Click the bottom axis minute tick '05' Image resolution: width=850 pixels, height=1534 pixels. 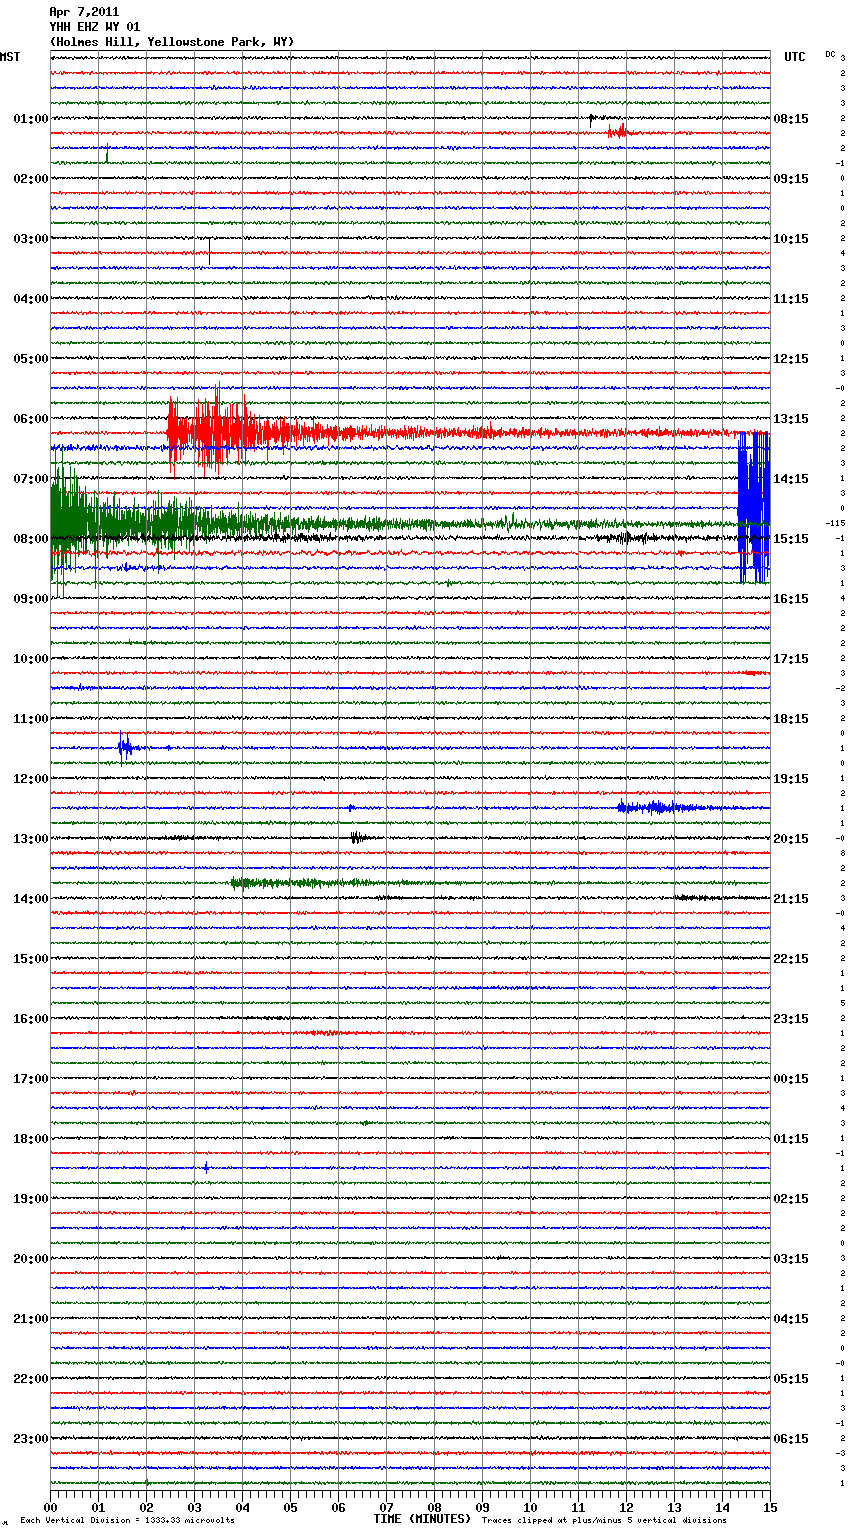tap(291, 1507)
